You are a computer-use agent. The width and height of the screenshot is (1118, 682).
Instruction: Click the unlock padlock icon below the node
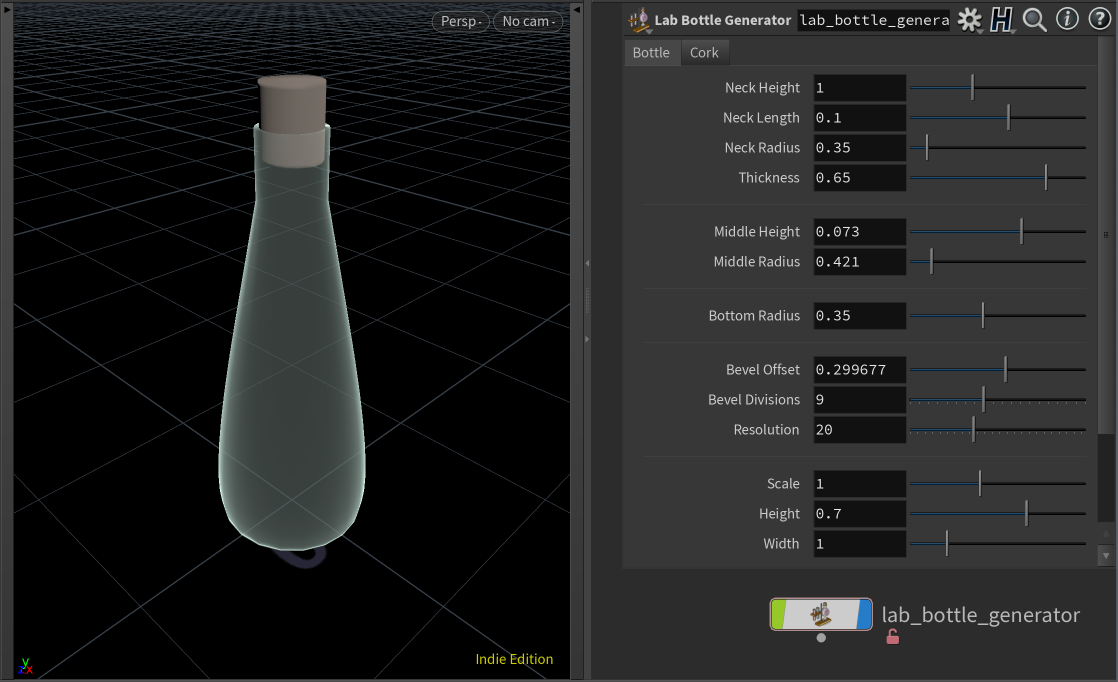[892, 635]
